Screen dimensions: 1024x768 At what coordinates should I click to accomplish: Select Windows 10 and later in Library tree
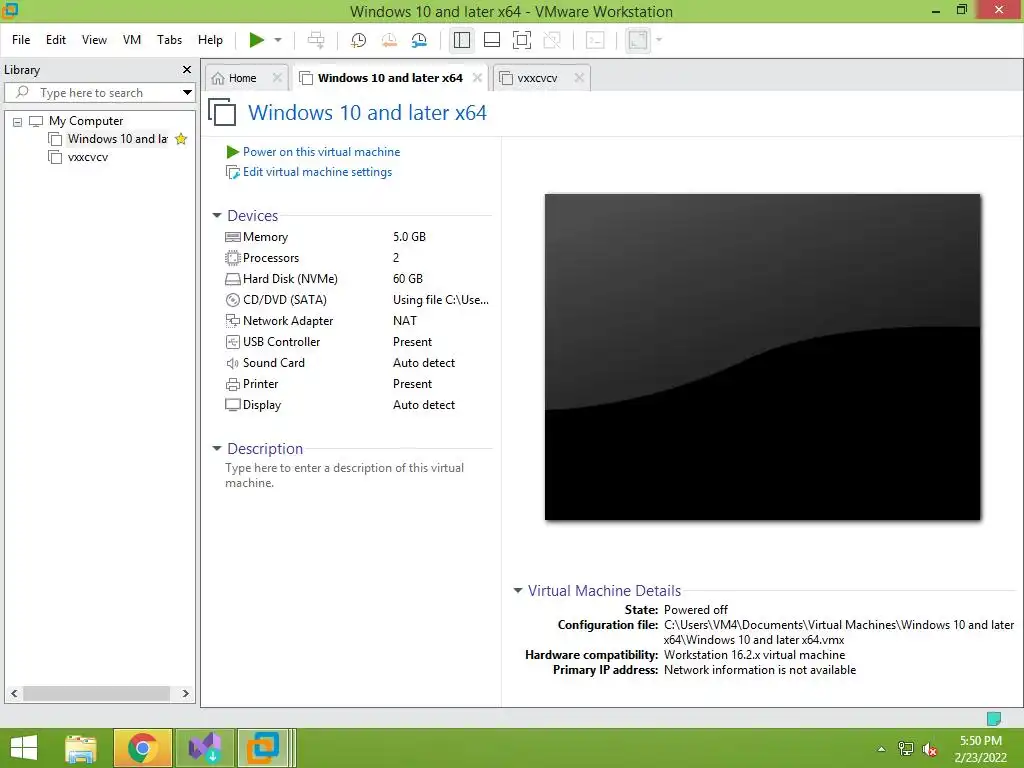pos(118,138)
